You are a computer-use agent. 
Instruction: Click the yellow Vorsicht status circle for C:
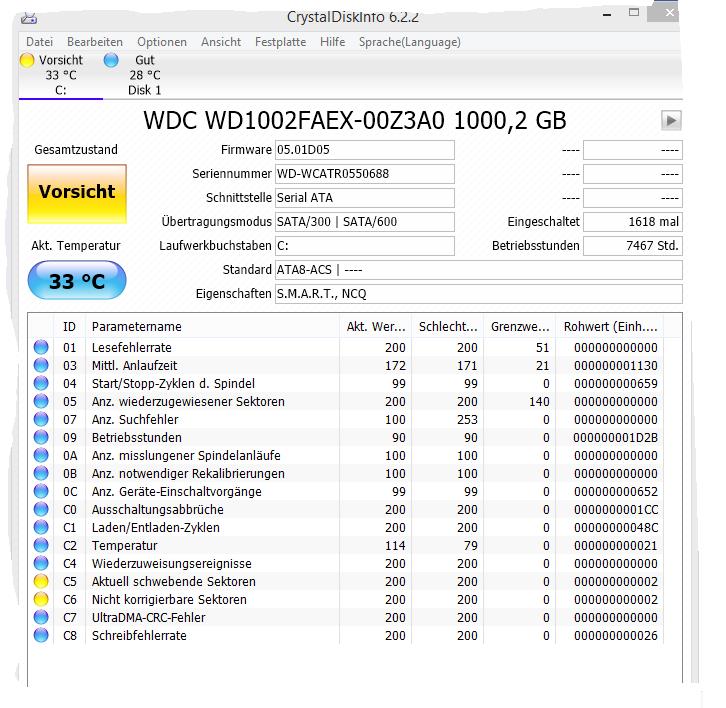pos(27,60)
